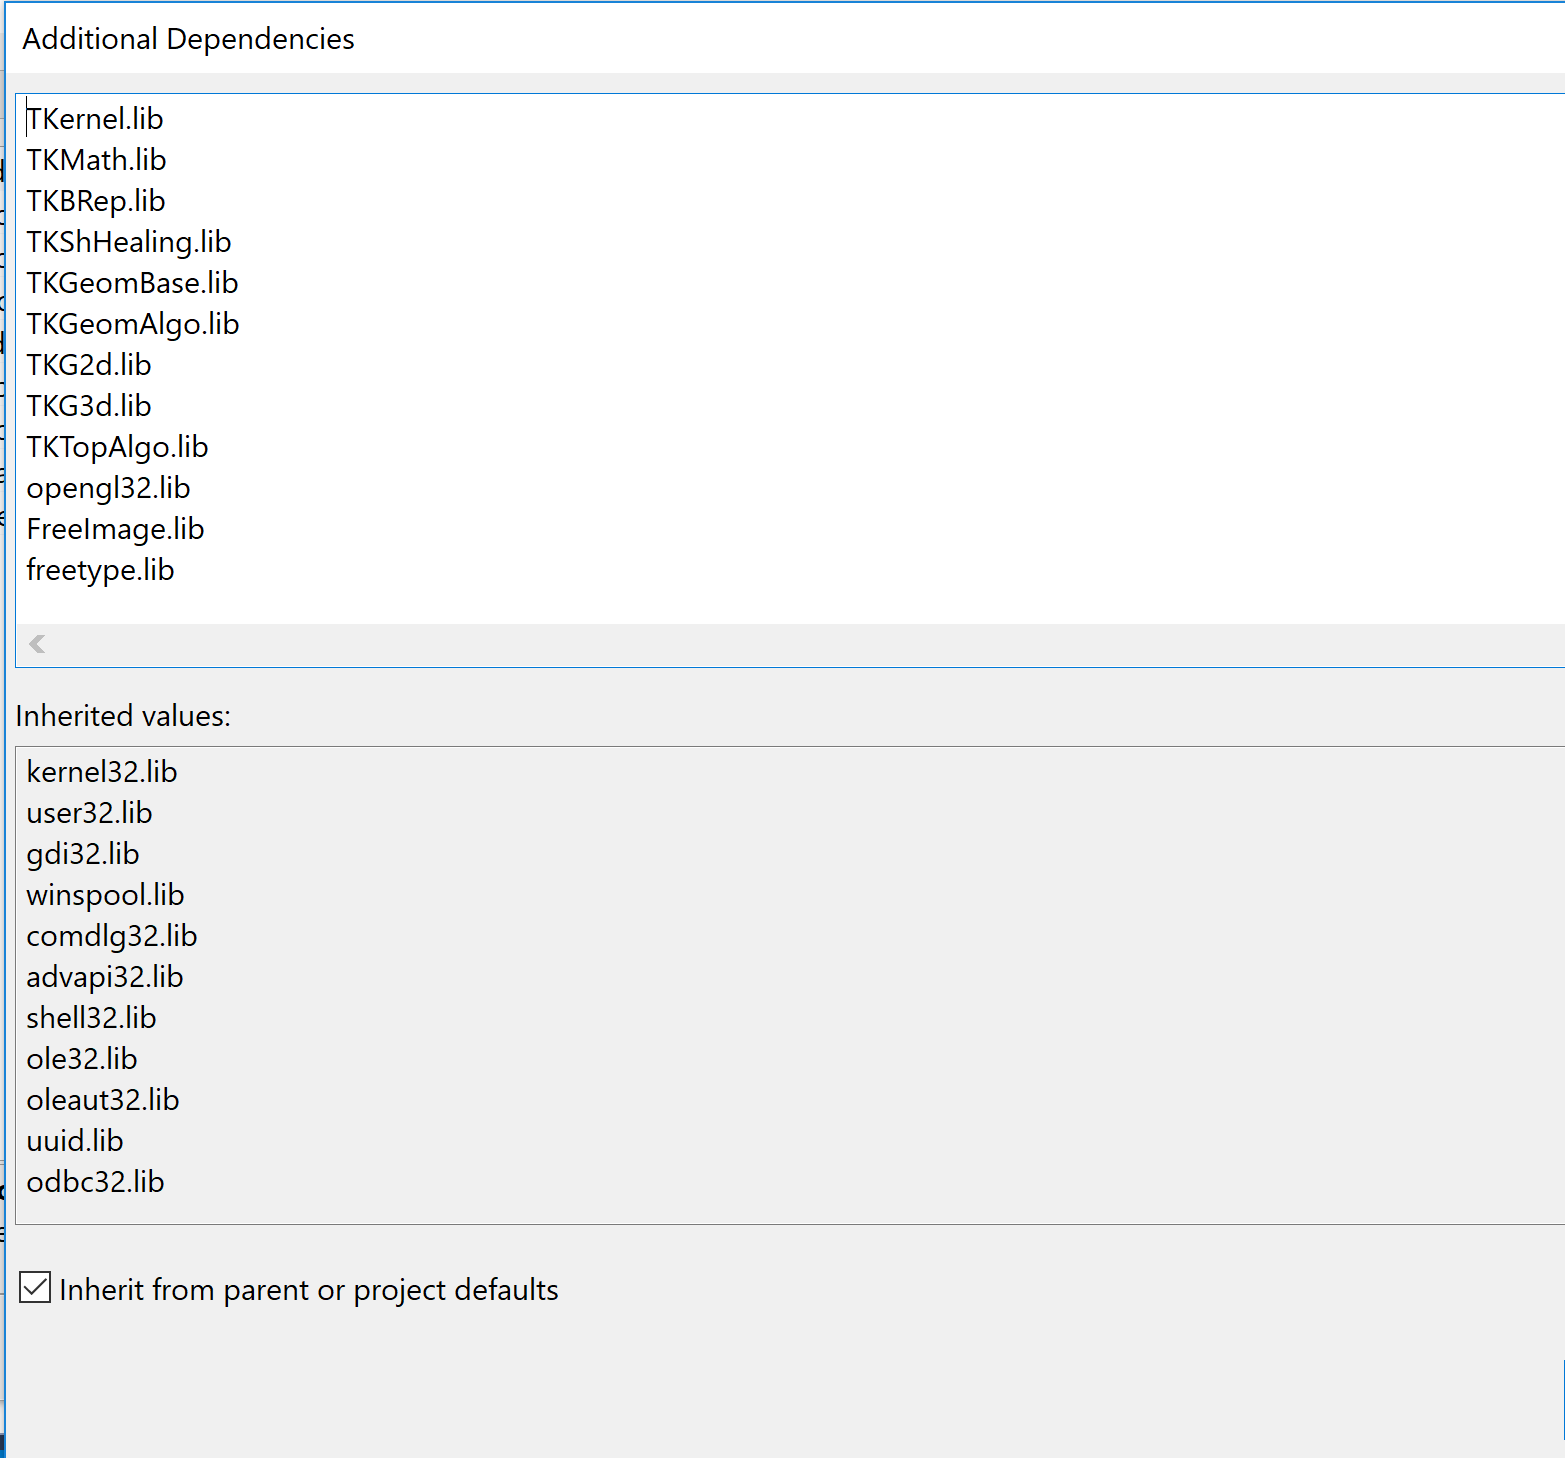1565x1458 pixels.
Task: Click oleaut32.lib in the inherited list
Action: point(103,1100)
